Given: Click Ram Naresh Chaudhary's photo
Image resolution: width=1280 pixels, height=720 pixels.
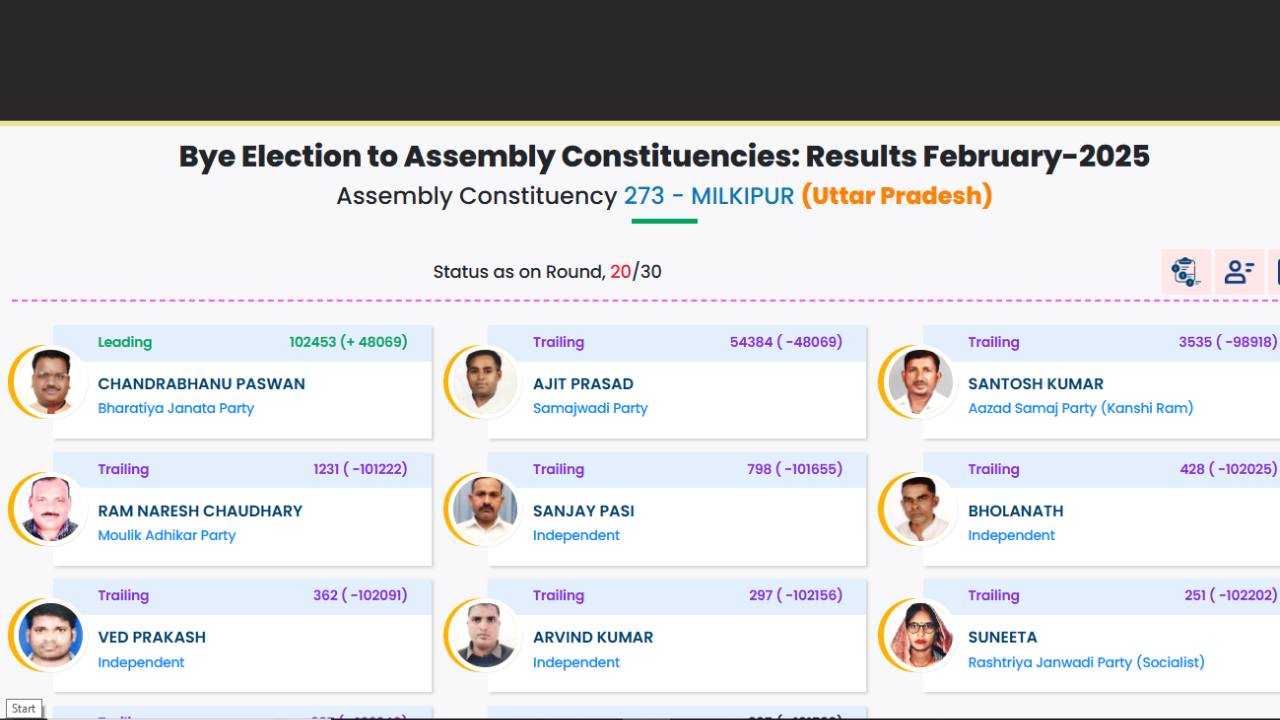Looking at the screenshot, I should pos(50,509).
